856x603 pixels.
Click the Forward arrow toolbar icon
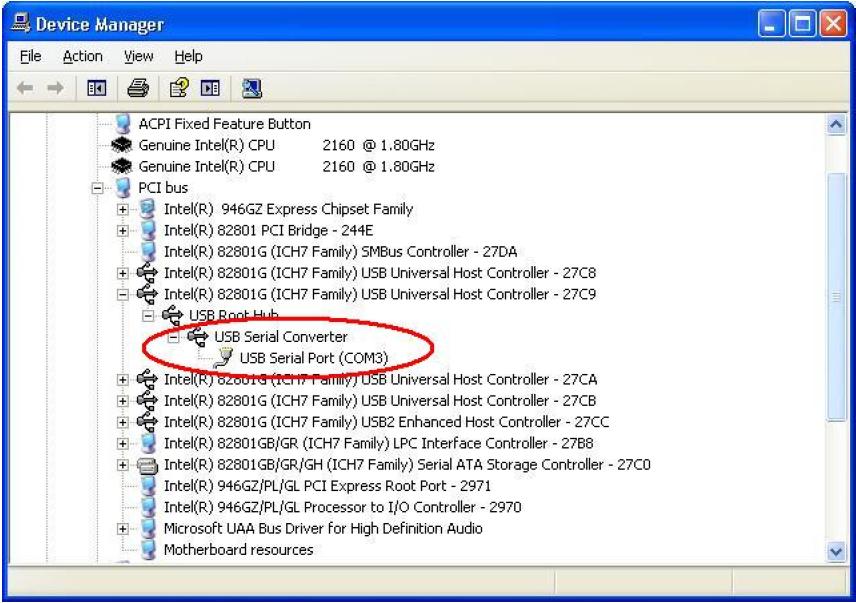tap(55, 88)
